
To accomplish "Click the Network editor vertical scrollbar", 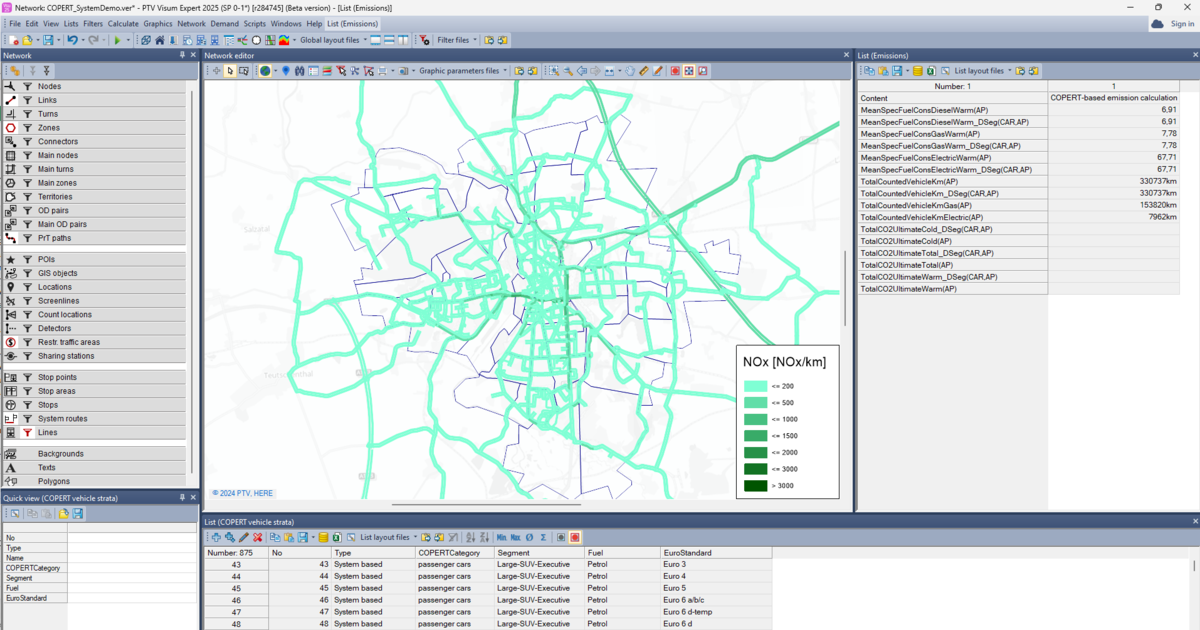I will coord(846,287).
